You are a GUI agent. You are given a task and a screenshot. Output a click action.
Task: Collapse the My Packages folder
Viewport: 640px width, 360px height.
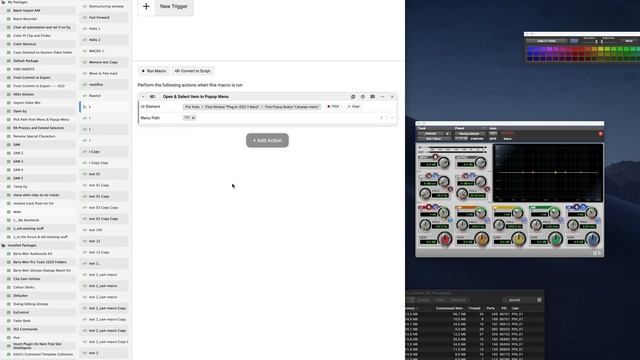(x=4, y=2)
